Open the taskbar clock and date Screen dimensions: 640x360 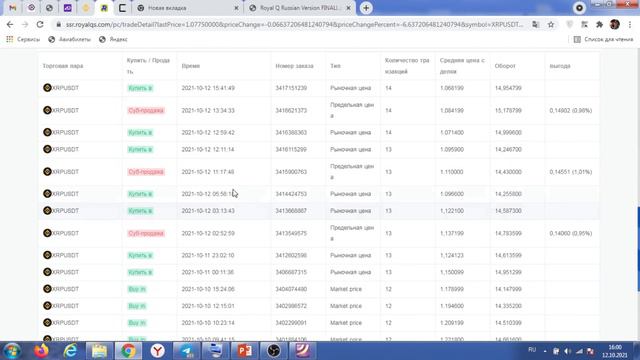(615, 351)
